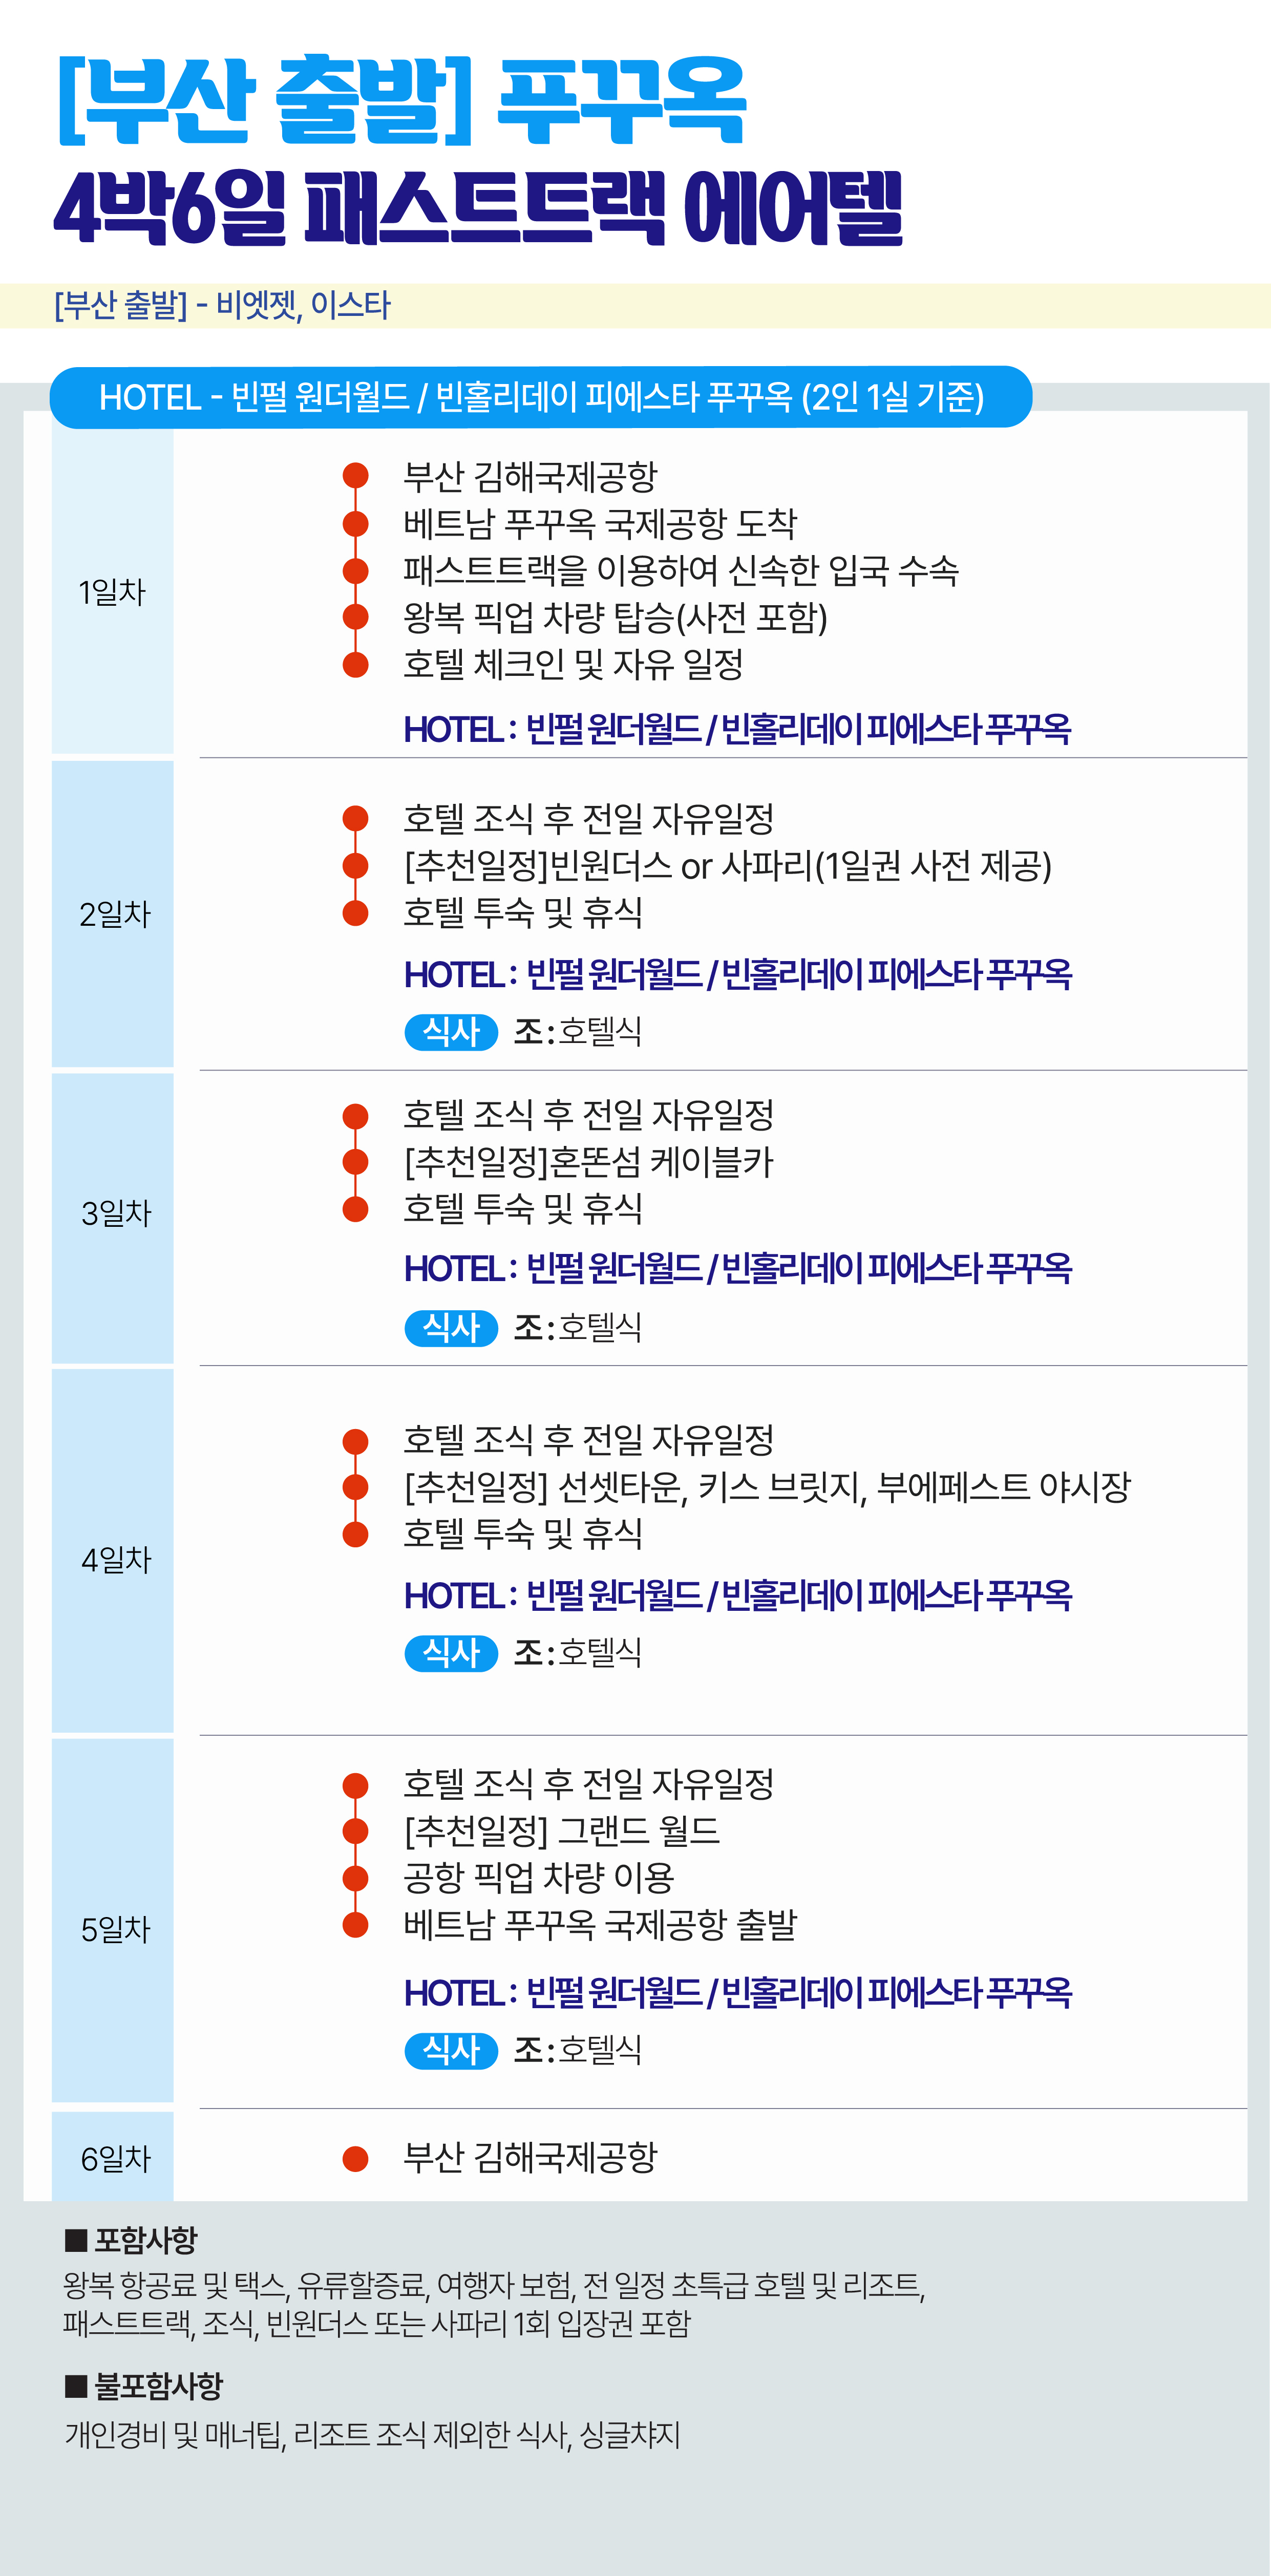Click the black square before 포함사항
1271x2576 pixels.
click(x=76, y=2240)
